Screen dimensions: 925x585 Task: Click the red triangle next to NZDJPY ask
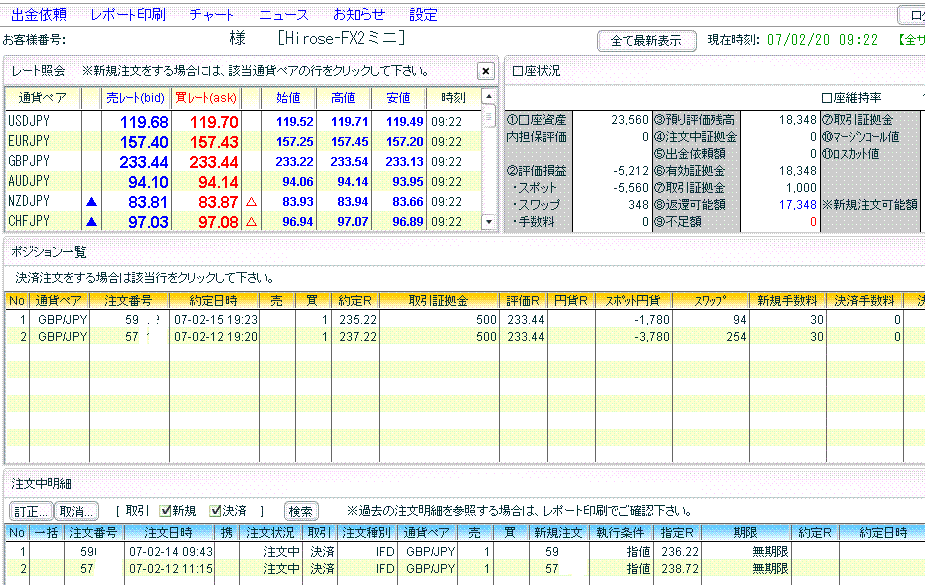pyautogui.click(x=251, y=202)
